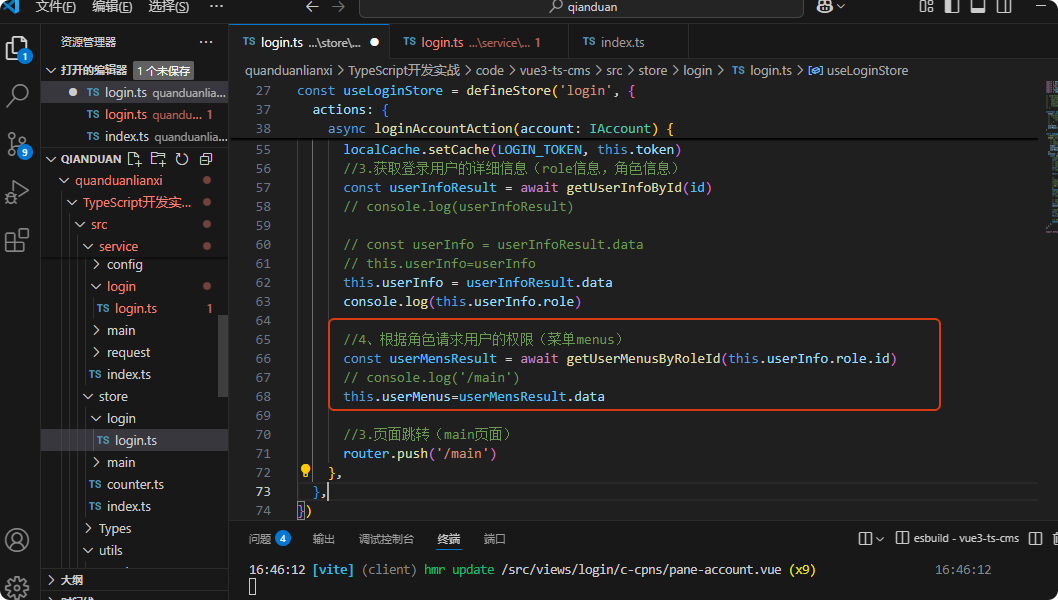Image resolution: width=1058 pixels, height=600 pixels.
Task: Open the 文件(F) menu
Action: click(x=56, y=7)
